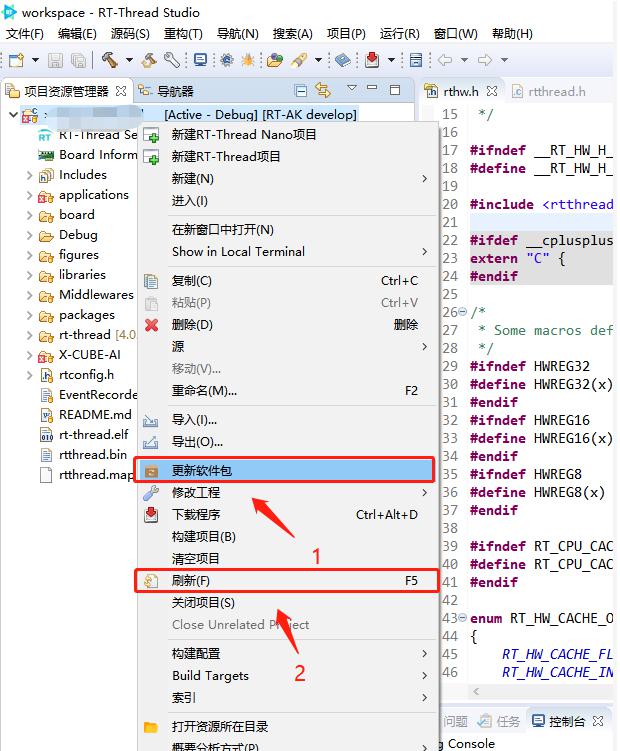
Task: Click the rocket flash toolbar icon
Action: tap(299, 60)
